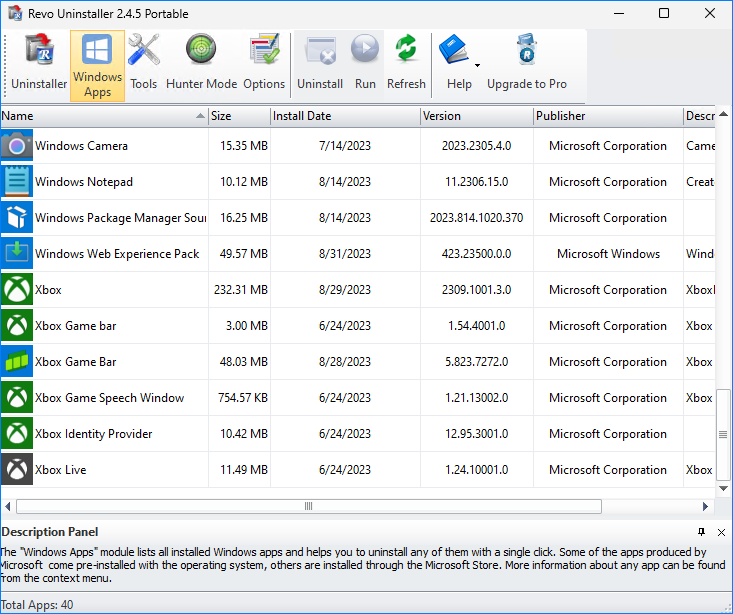Sort the list by Name column
Screen dimensions: 733x614
(104, 116)
